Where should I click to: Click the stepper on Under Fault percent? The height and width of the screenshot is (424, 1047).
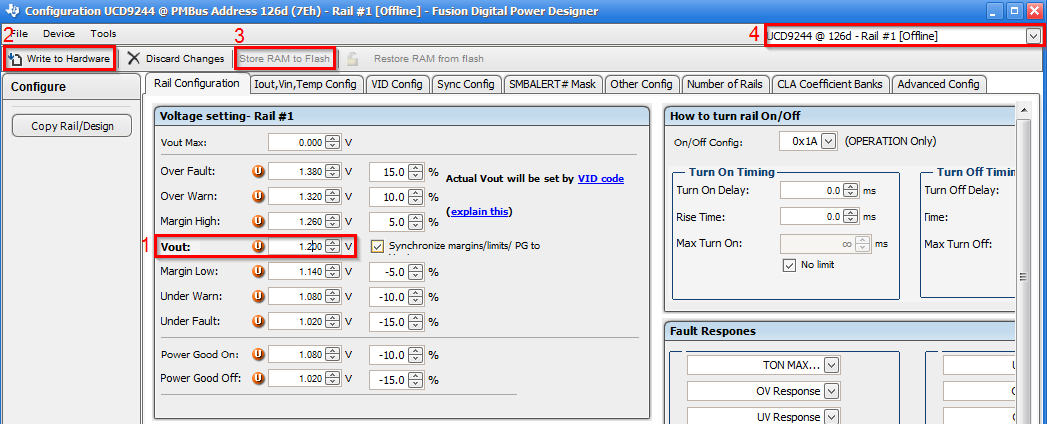[415, 321]
